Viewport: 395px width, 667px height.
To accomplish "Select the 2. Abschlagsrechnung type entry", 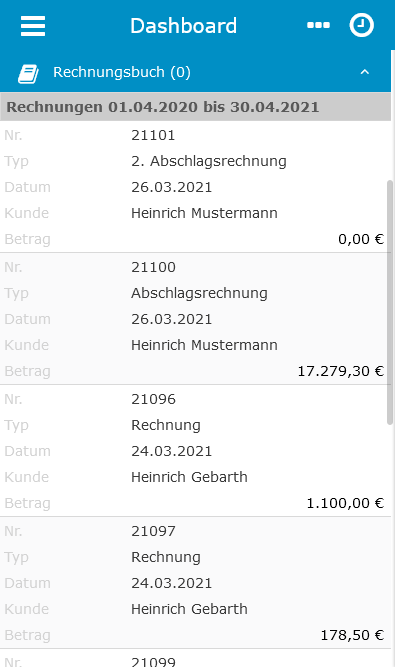I will tap(209, 161).
